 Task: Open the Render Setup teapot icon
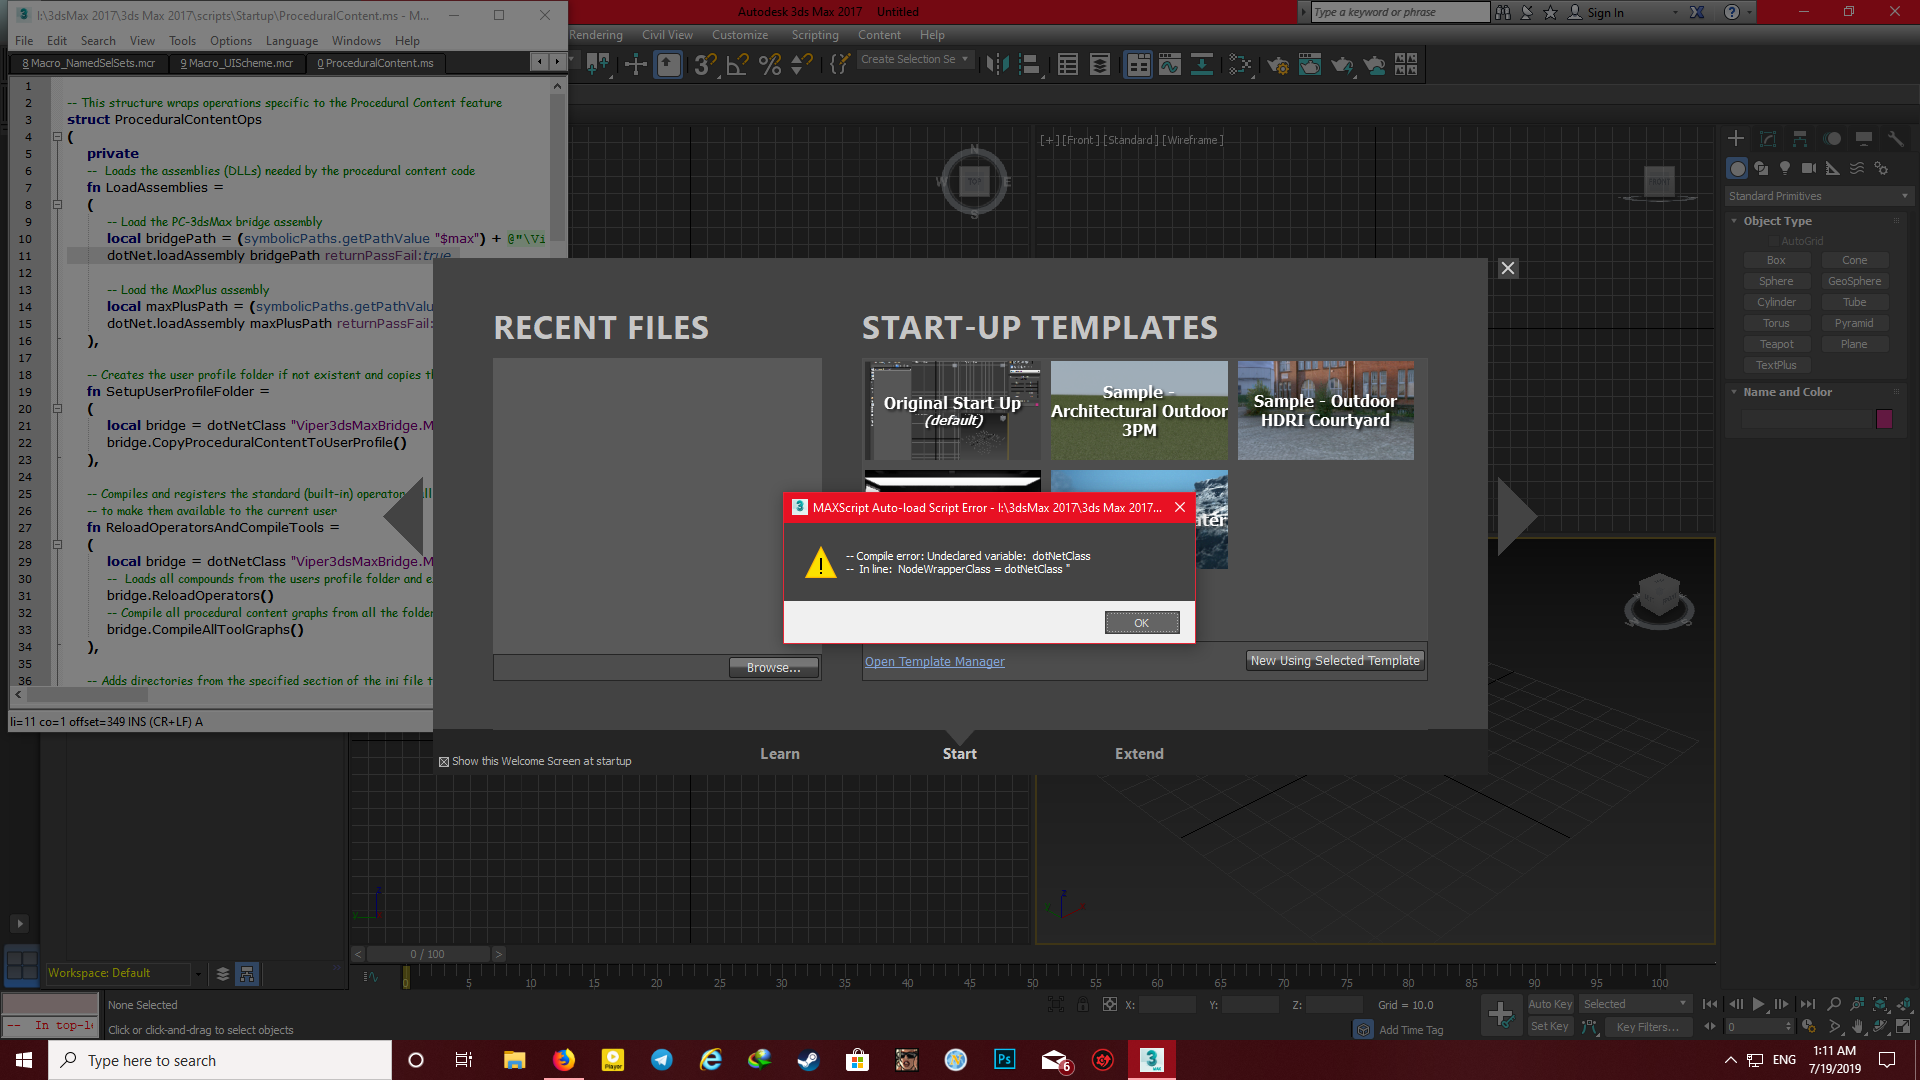point(1278,65)
